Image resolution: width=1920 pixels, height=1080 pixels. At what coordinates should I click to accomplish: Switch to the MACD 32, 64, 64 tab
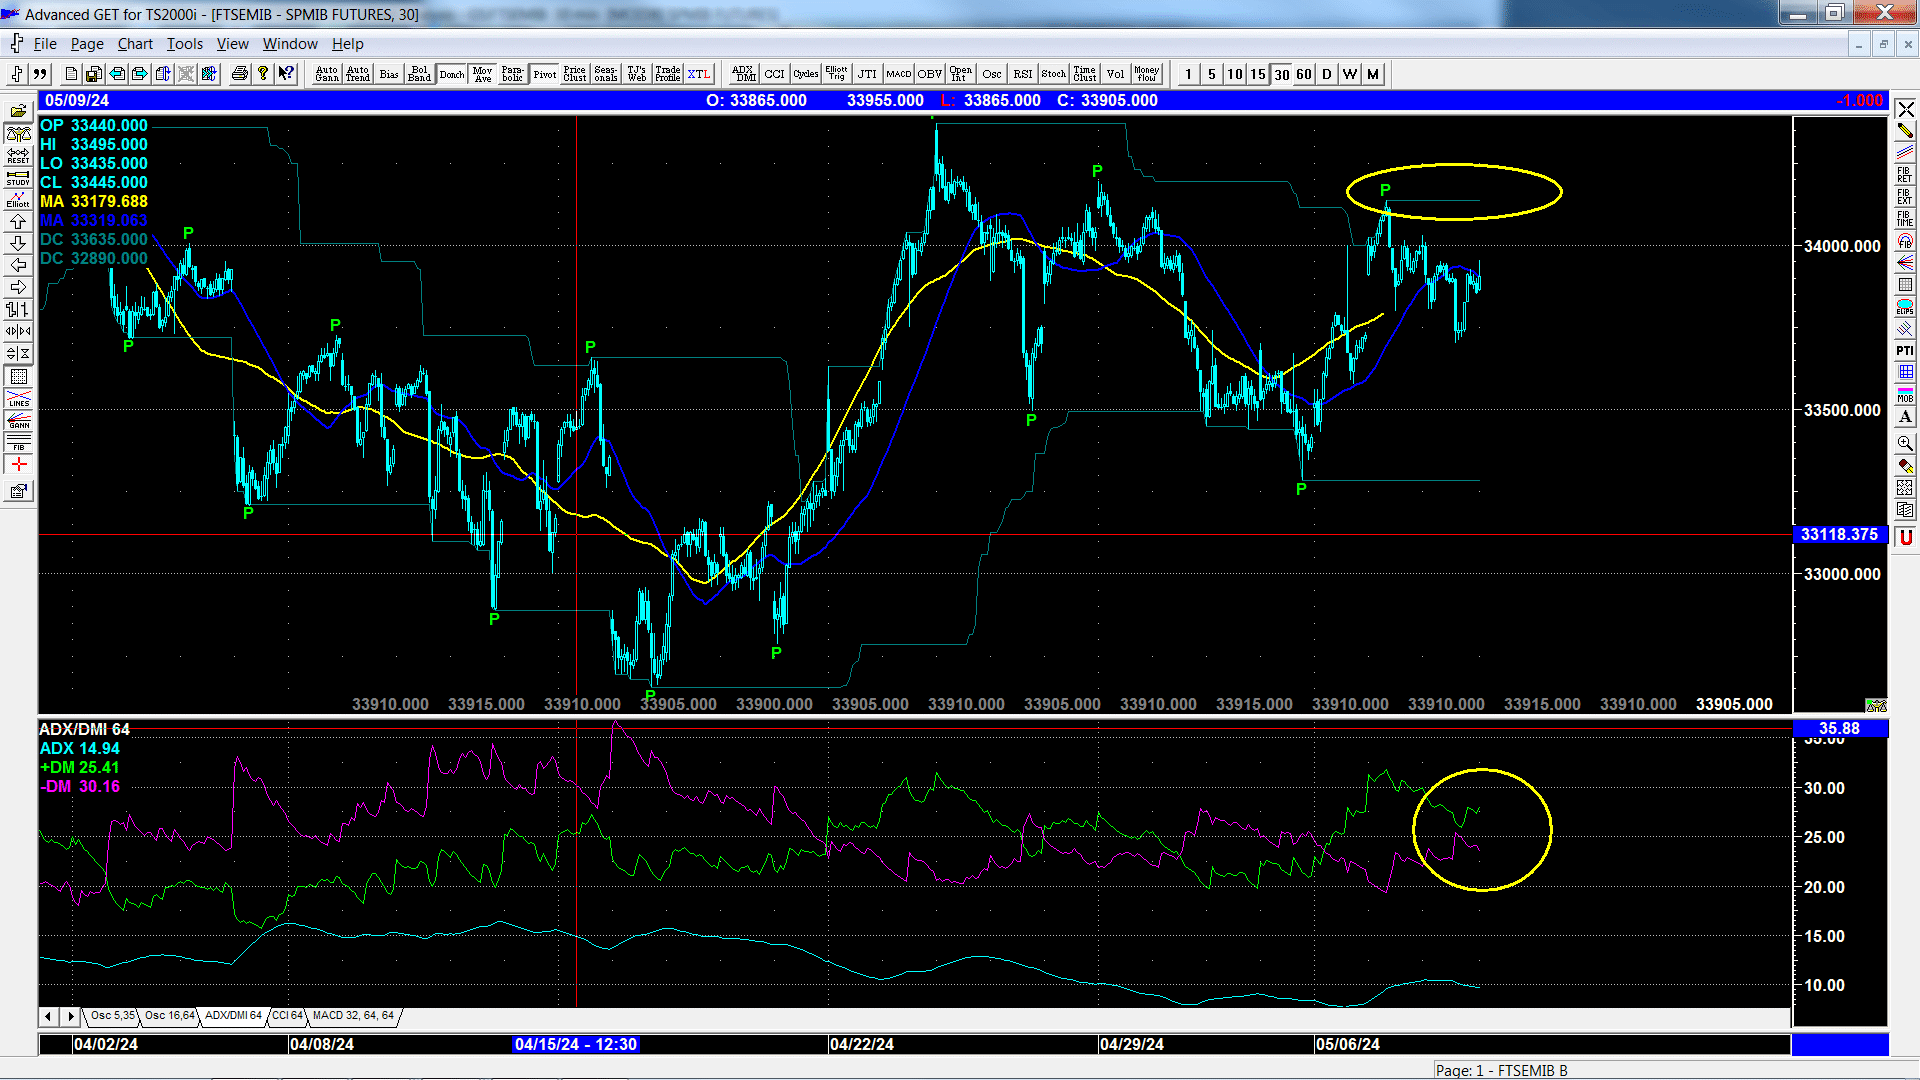pyautogui.click(x=353, y=1015)
